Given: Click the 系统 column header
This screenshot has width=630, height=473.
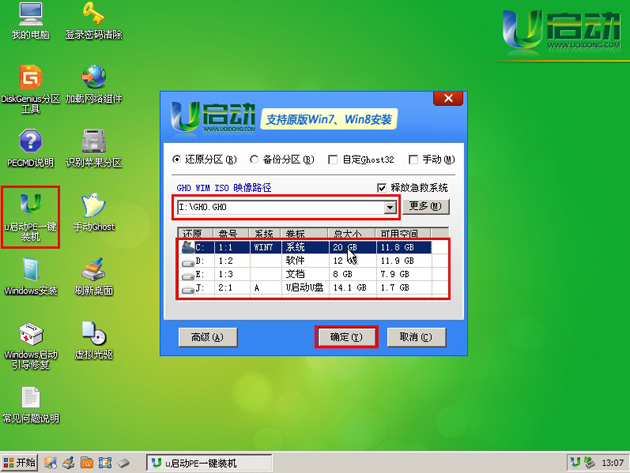Looking at the screenshot, I should click(265, 233).
